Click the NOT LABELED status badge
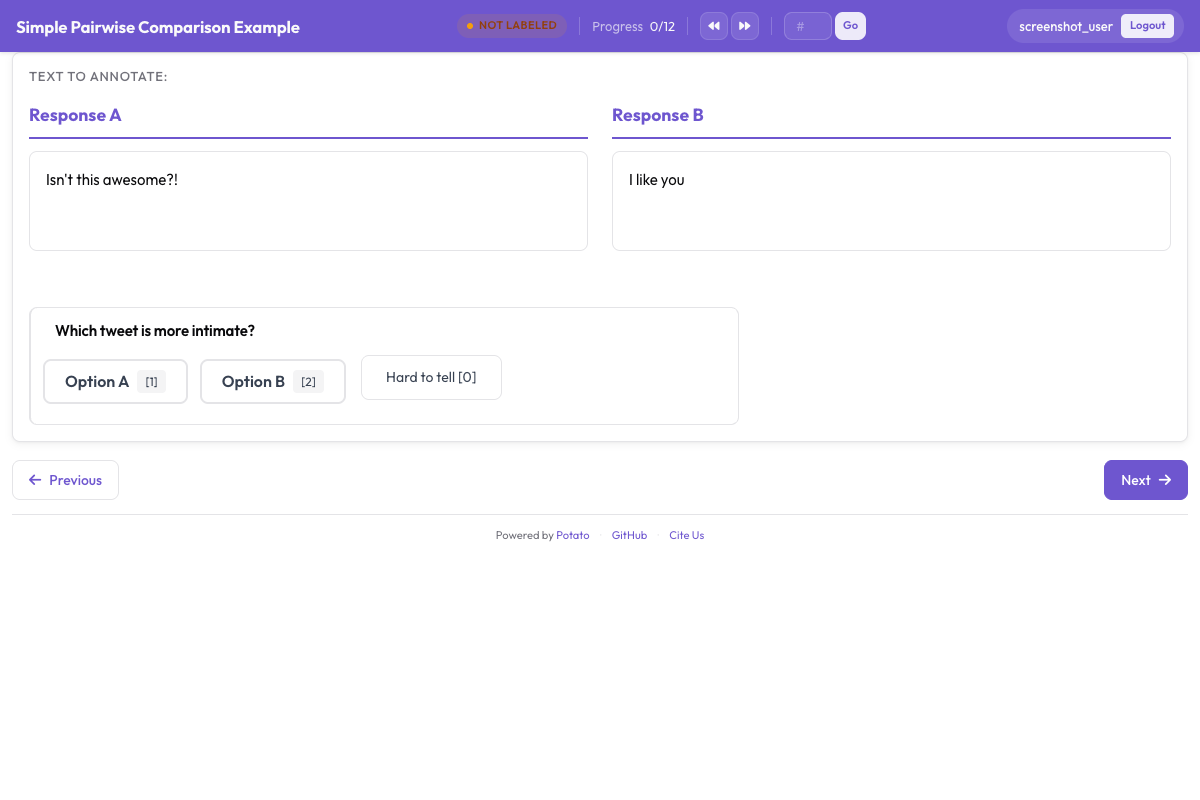This screenshot has height=800, width=1200. click(x=512, y=26)
